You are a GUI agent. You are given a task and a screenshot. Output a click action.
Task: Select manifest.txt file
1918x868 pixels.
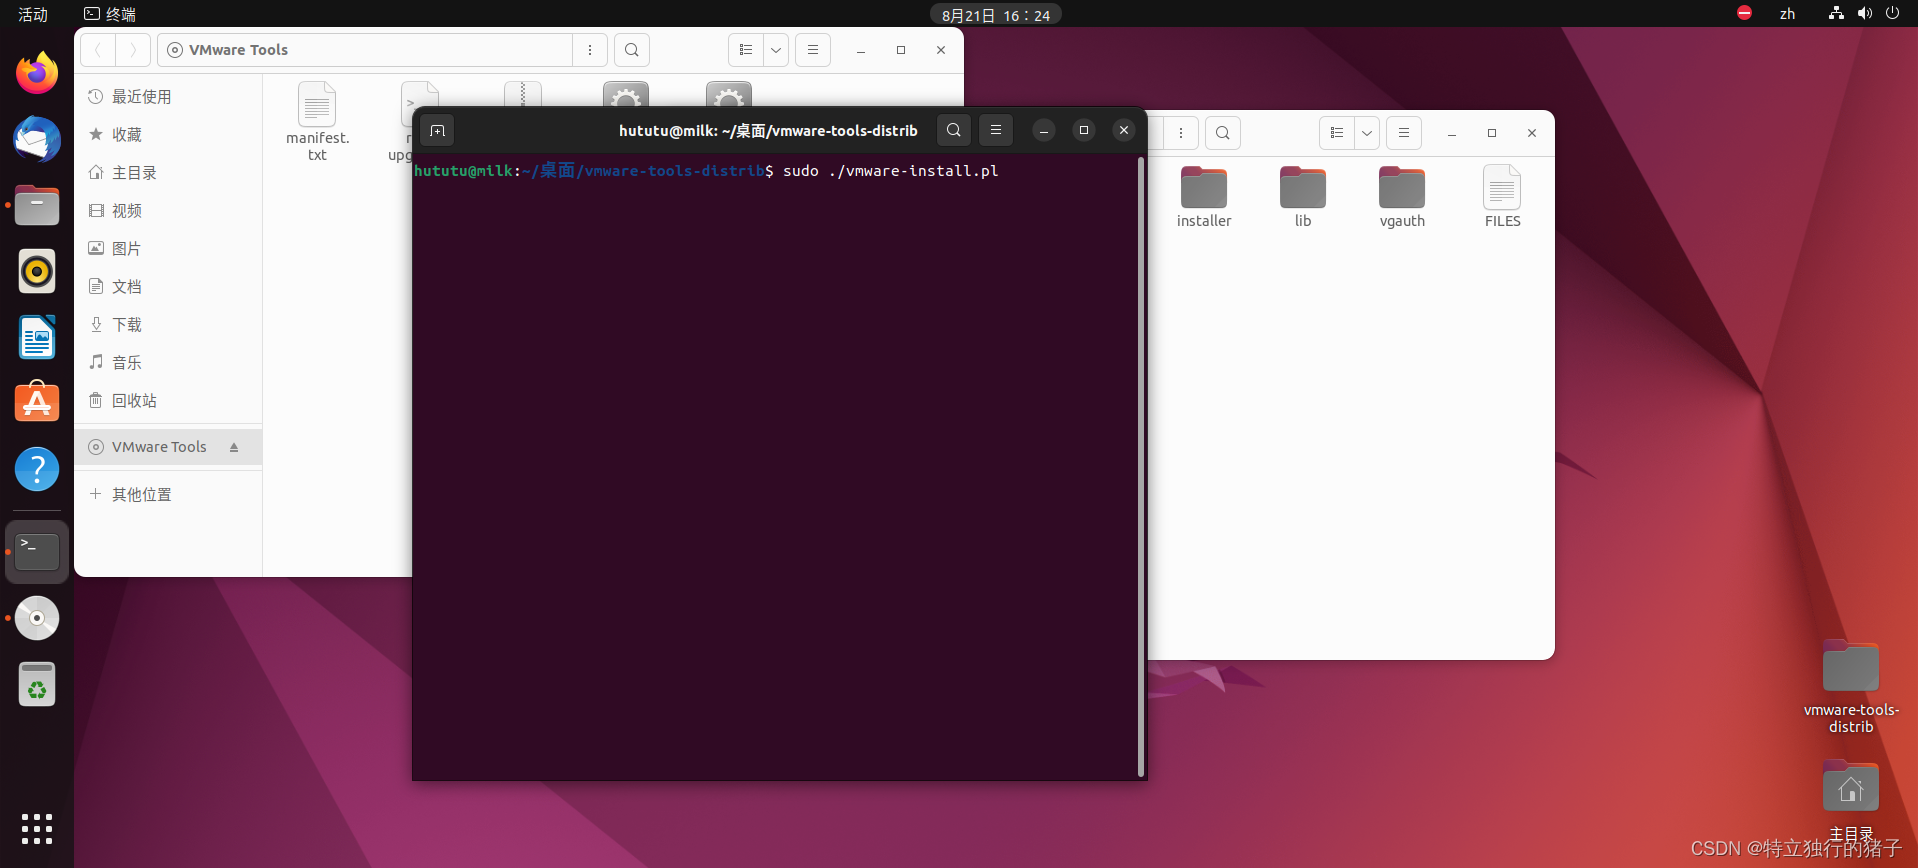click(x=317, y=122)
